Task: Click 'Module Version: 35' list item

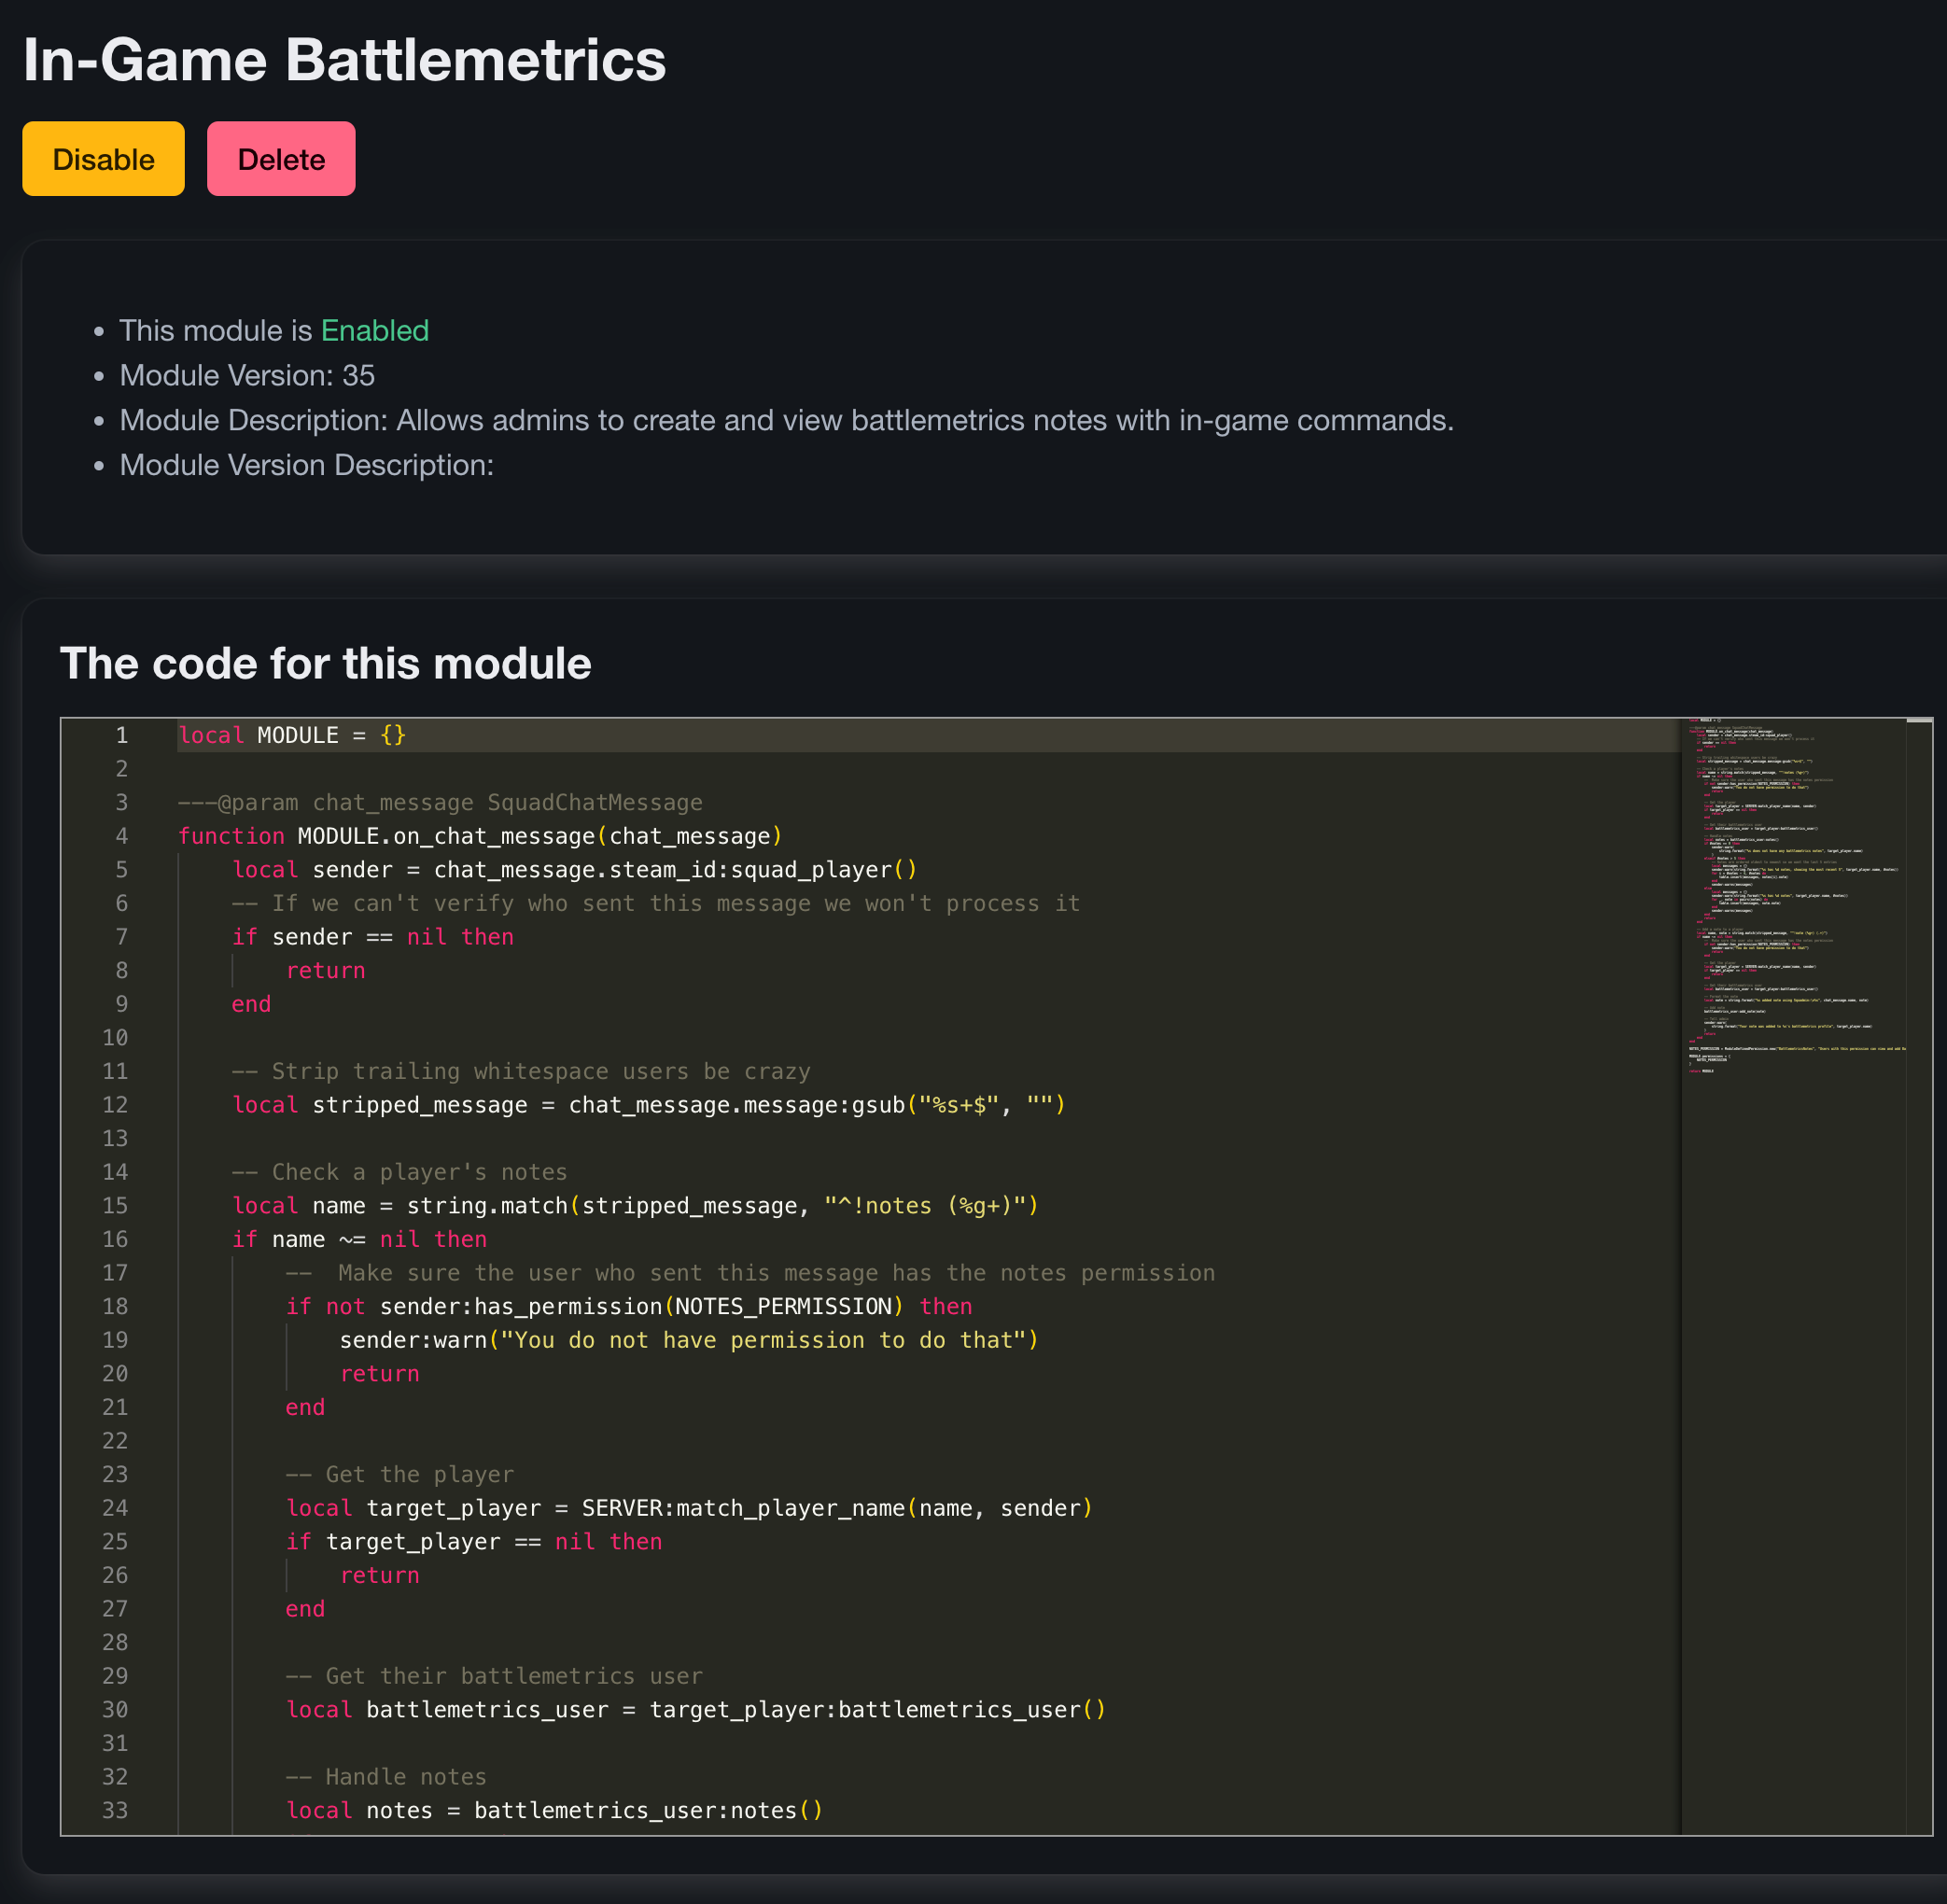Action: click(x=247, y=376)
